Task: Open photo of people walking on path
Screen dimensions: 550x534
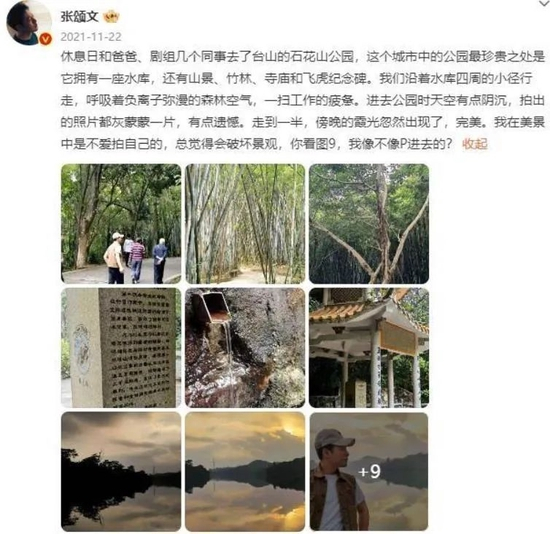Action: click(x=121, y=224)
